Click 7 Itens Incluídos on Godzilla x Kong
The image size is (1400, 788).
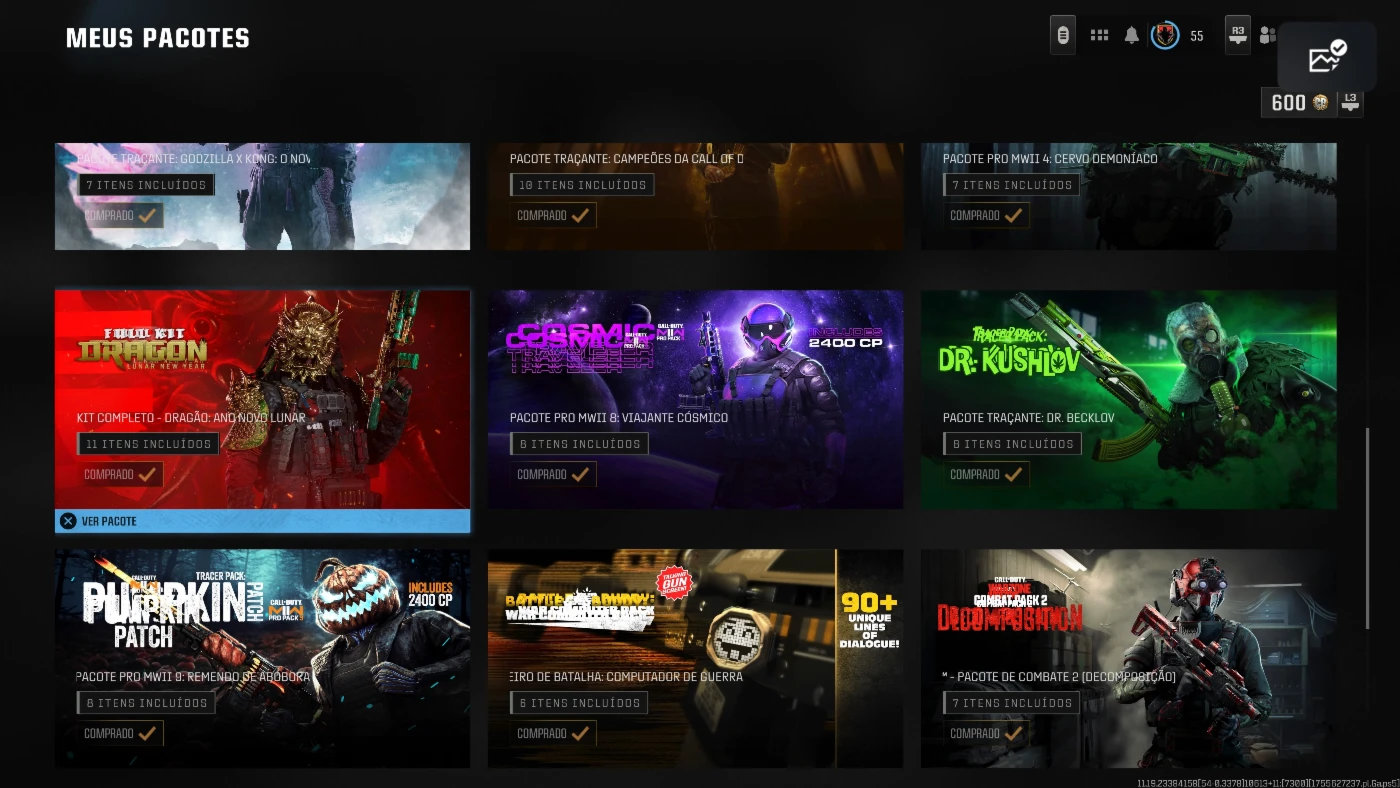pos(146,185)
